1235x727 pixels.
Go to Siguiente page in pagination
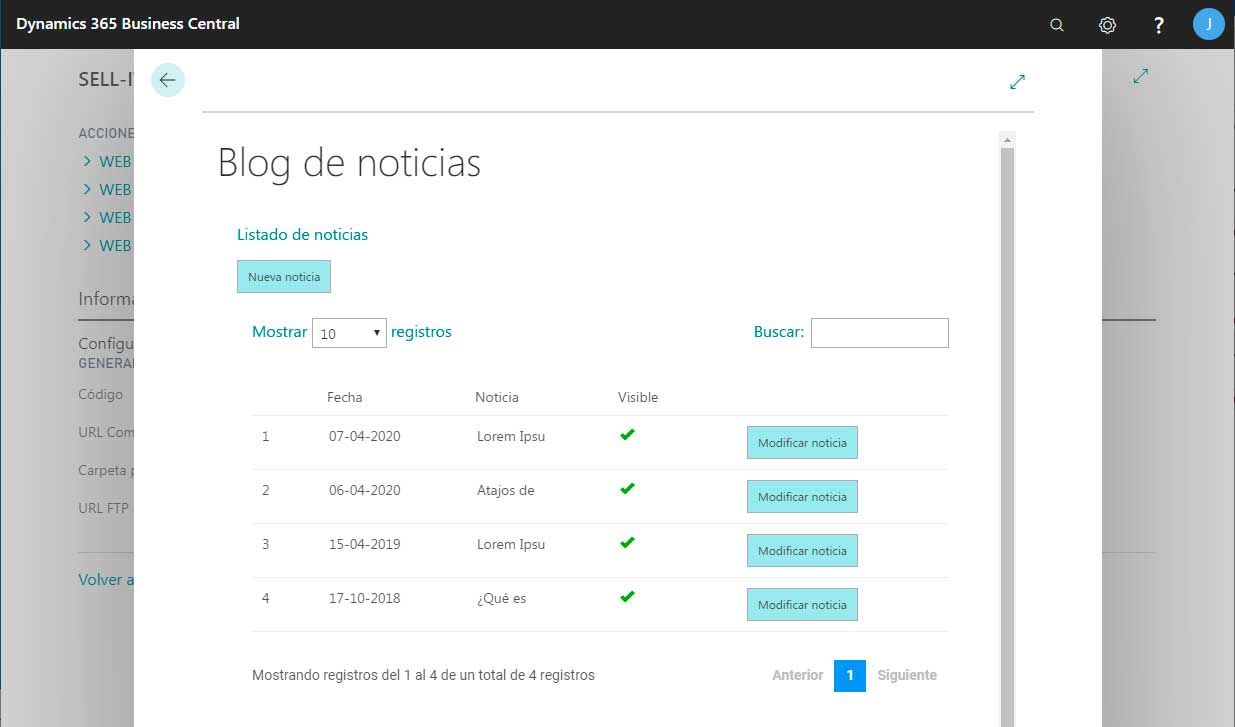pyautogui.click(x=907, y=675)
